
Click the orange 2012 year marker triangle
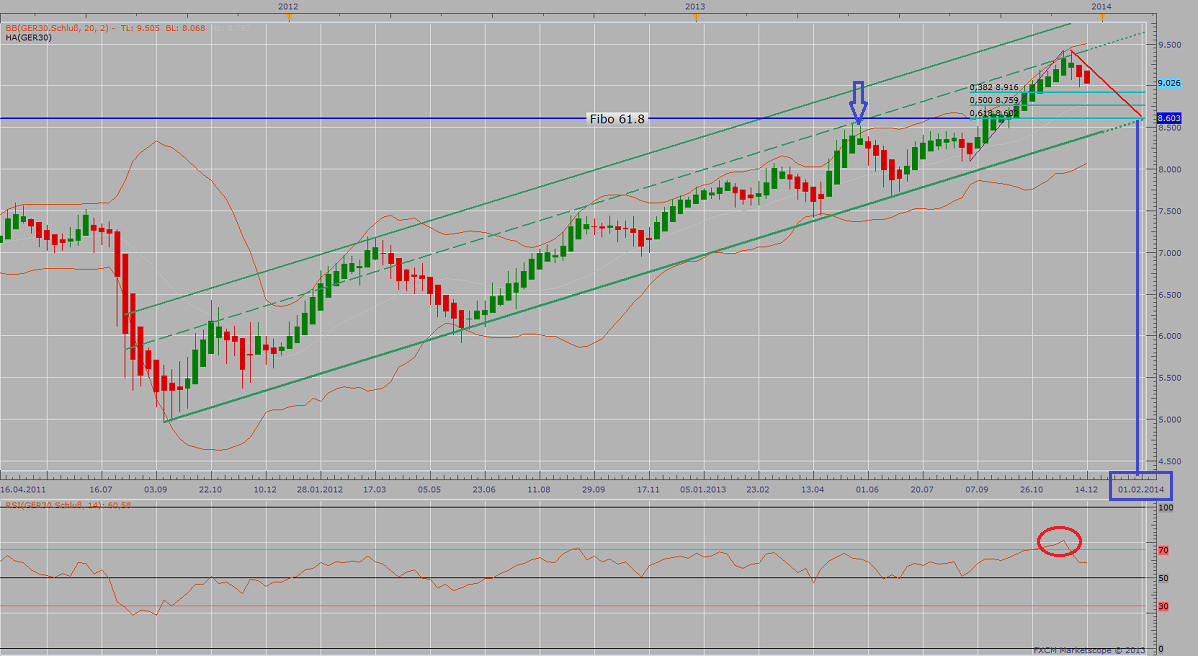[x=288, y=17]
